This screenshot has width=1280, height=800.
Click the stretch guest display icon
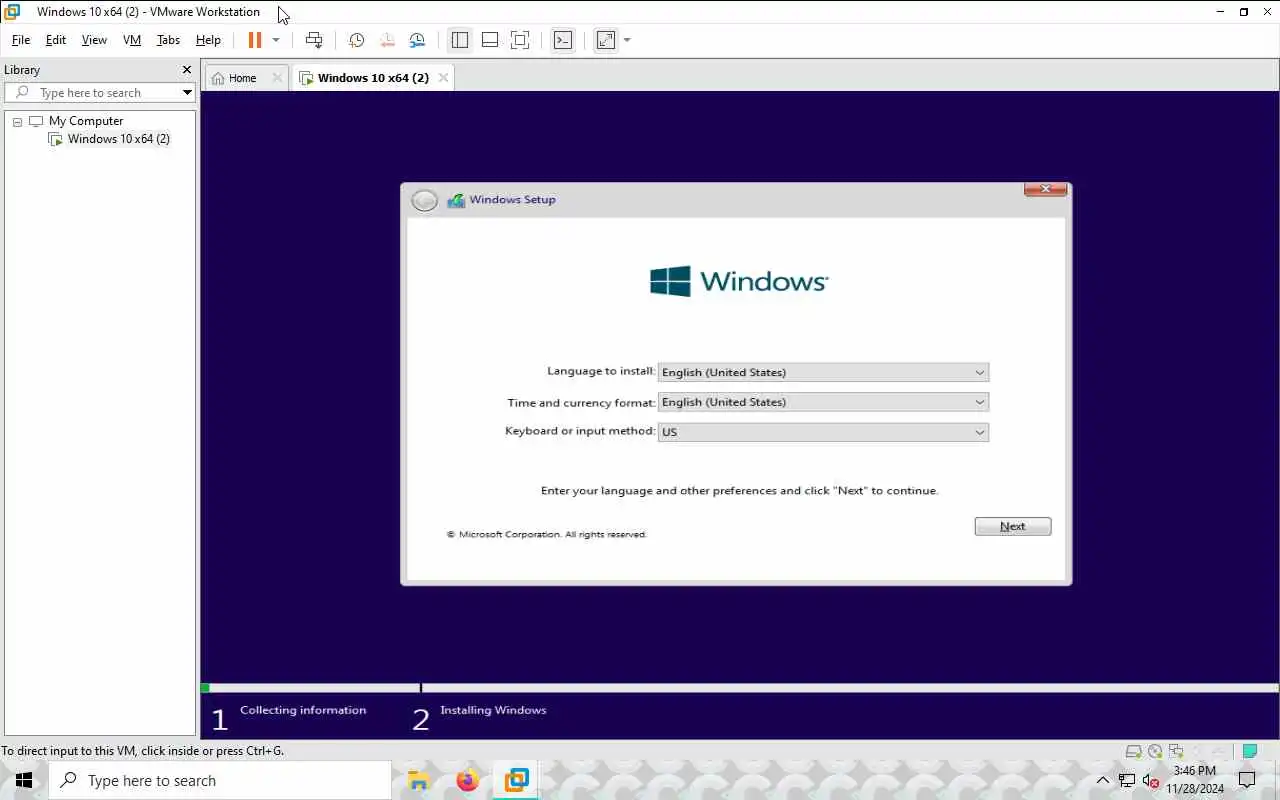[x=606, y=40]
